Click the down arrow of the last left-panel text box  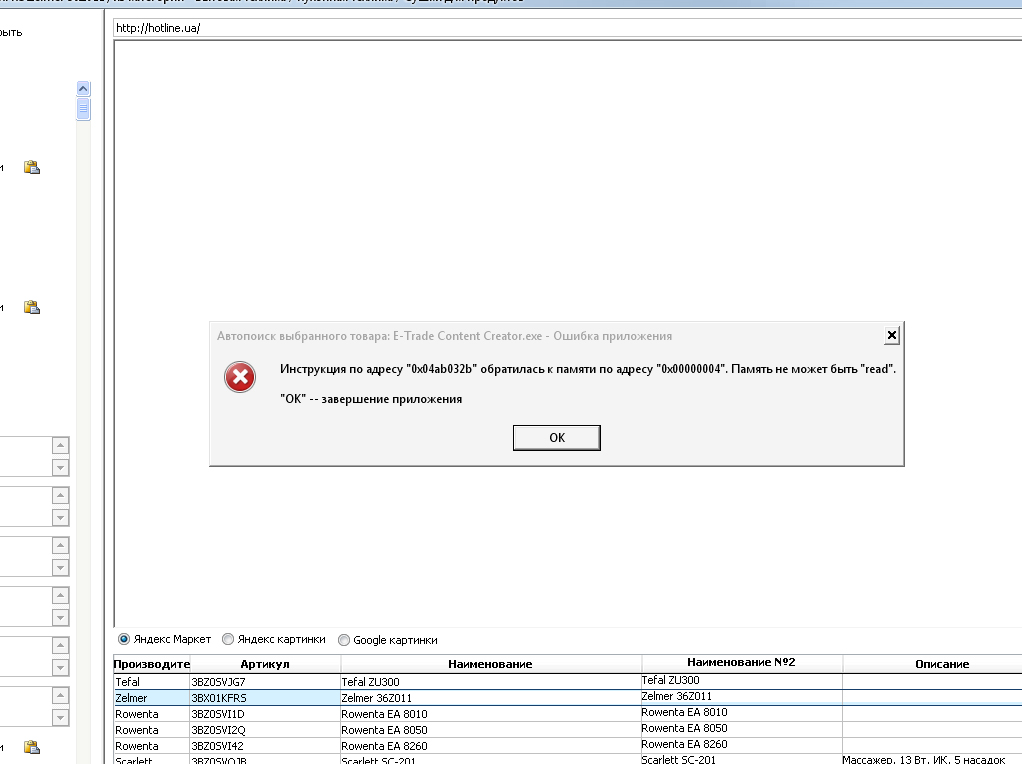tap(60, 718)
